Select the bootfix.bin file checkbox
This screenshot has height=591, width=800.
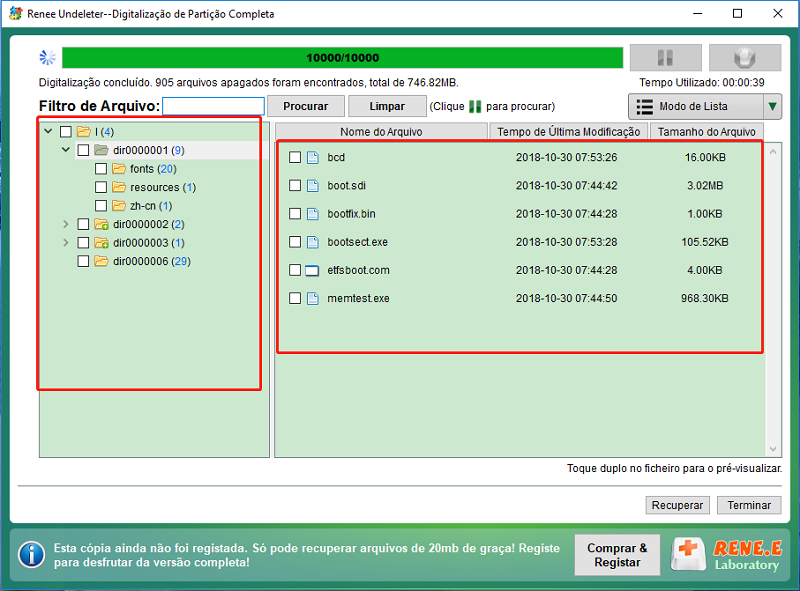coord(295,213)
